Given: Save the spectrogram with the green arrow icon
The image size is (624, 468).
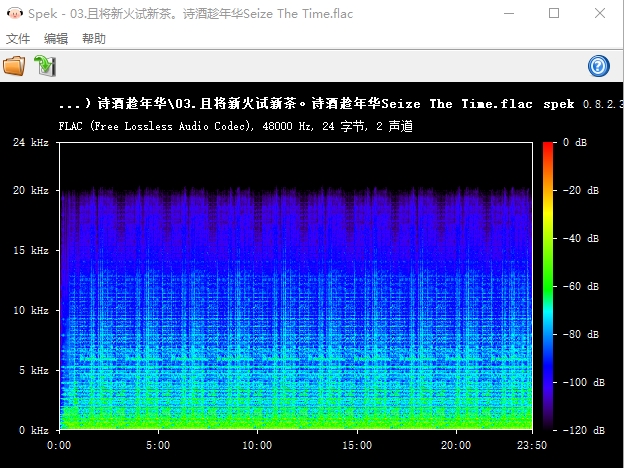Looking at the screenshot, I should pyautogui.click(x=45, y=66).
